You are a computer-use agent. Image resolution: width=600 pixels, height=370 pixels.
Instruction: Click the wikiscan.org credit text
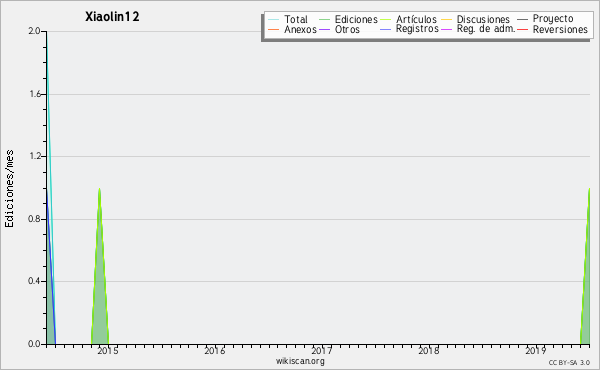click(x=300, y=361)
